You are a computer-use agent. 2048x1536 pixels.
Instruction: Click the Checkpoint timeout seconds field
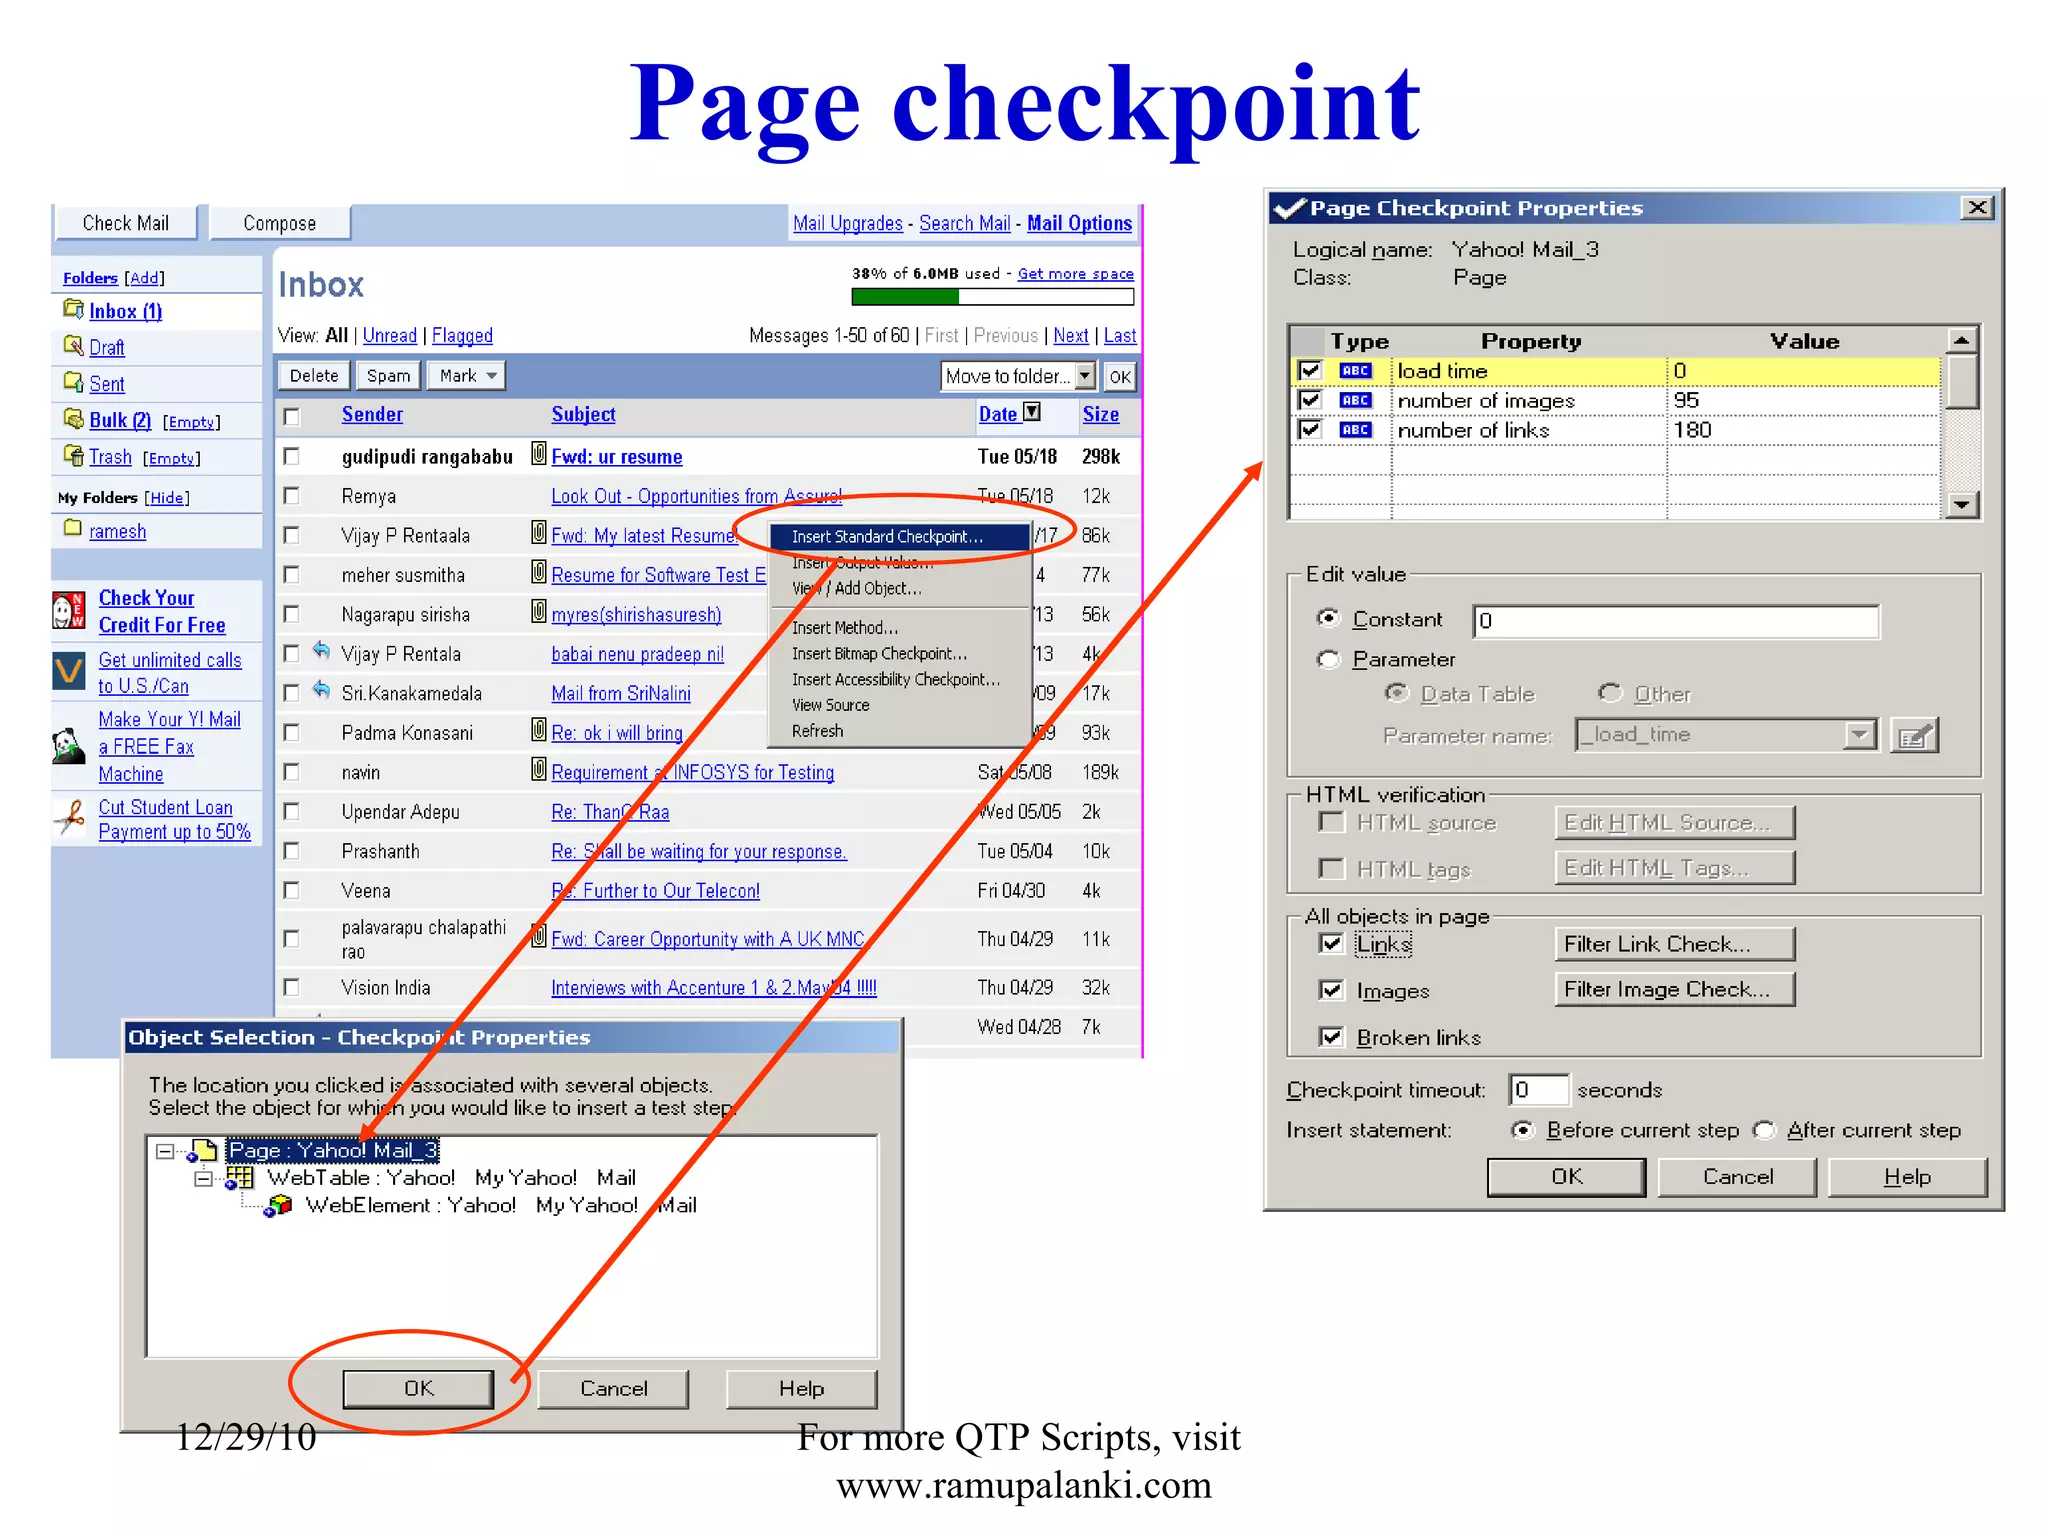[1538, 1090]
